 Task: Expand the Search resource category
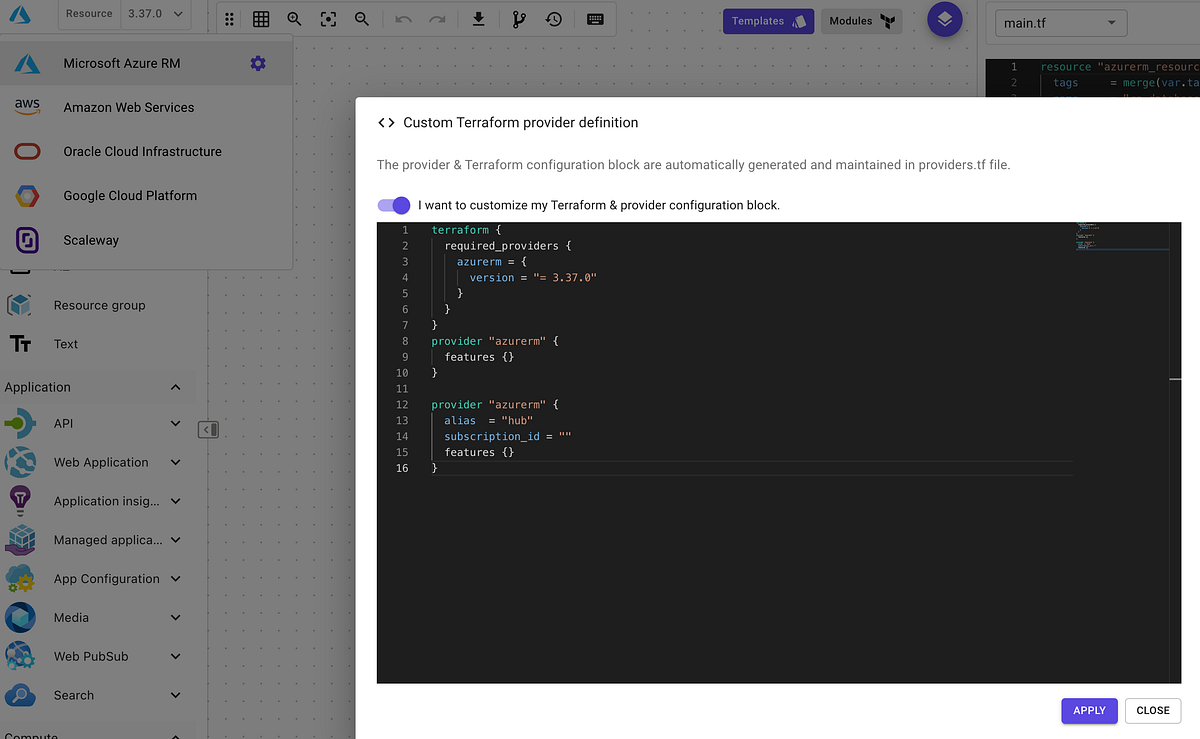175,695
